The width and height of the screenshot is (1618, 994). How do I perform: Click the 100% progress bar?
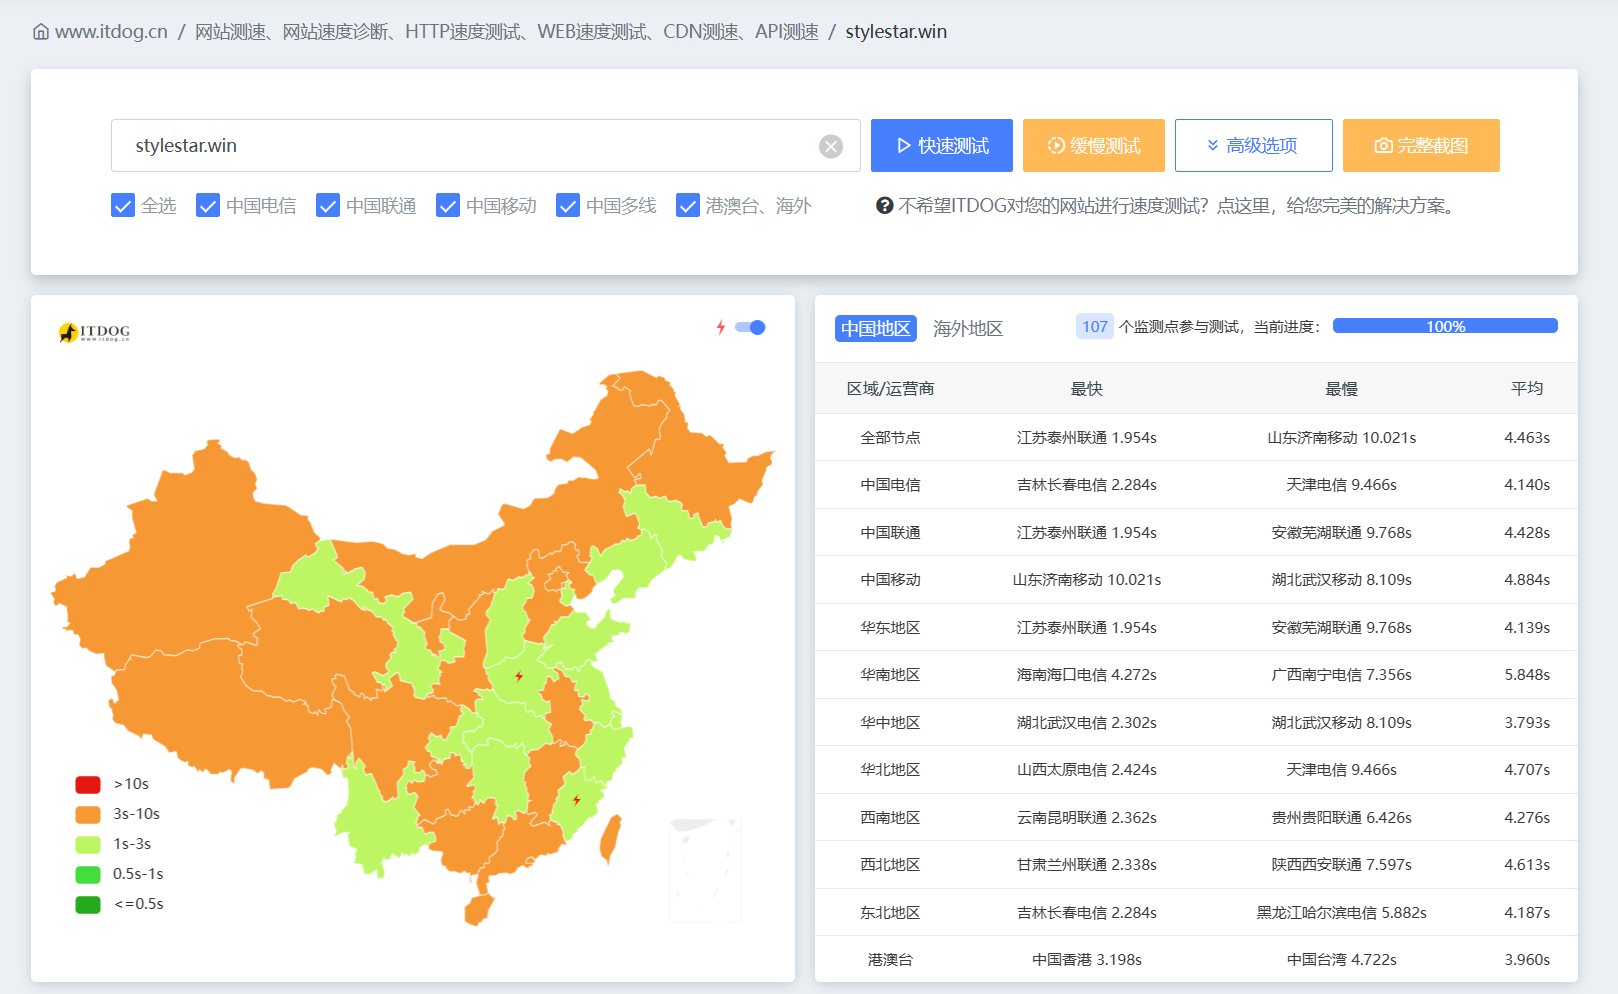[x=1445, y=326]
